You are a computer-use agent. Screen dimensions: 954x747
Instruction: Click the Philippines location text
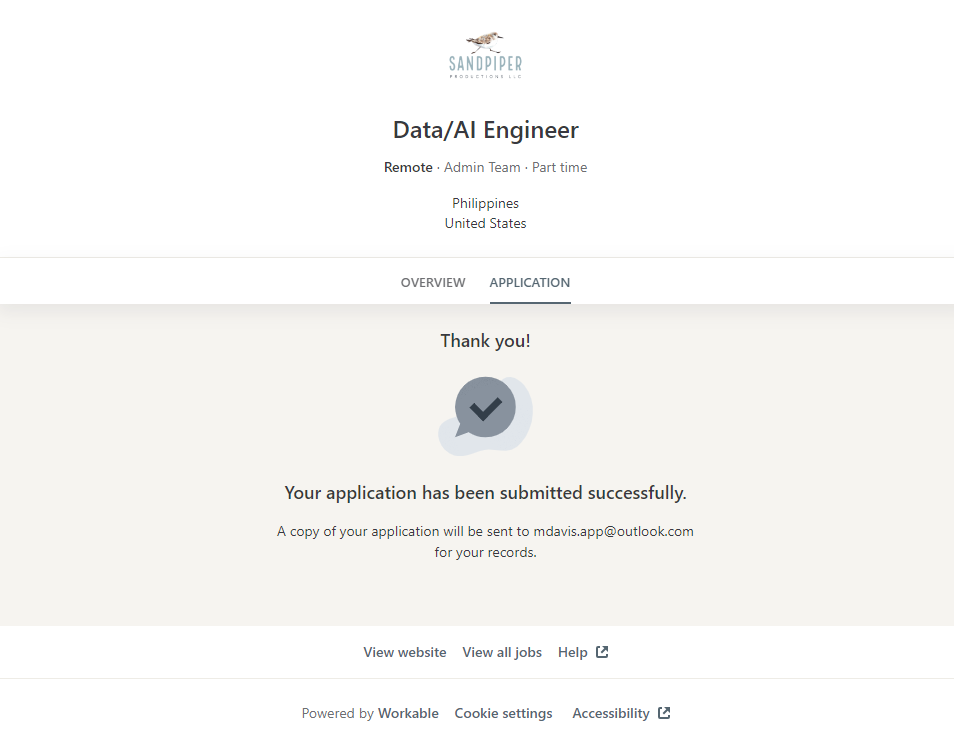[485, 203]
